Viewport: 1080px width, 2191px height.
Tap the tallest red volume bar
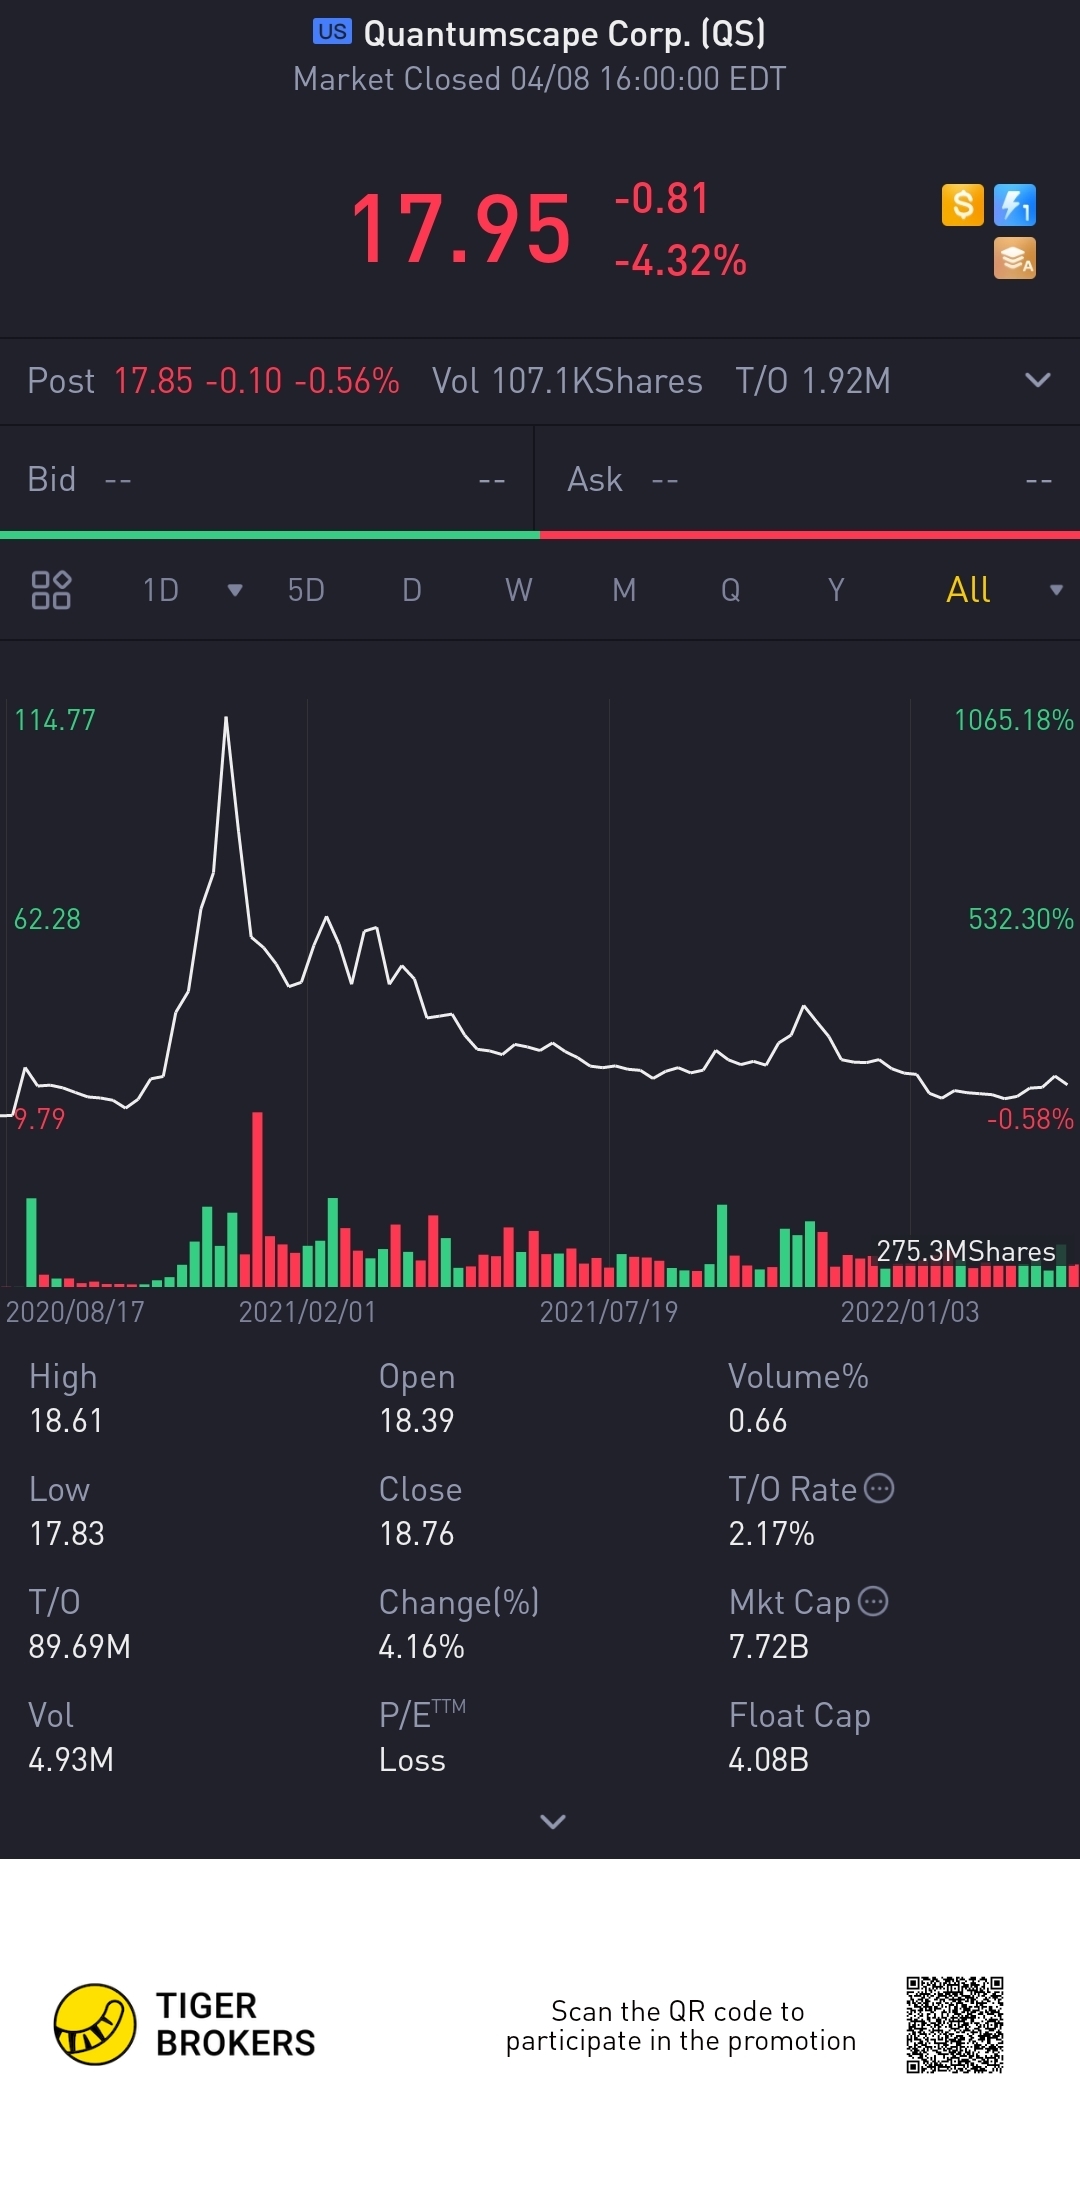coord(258,1198)
